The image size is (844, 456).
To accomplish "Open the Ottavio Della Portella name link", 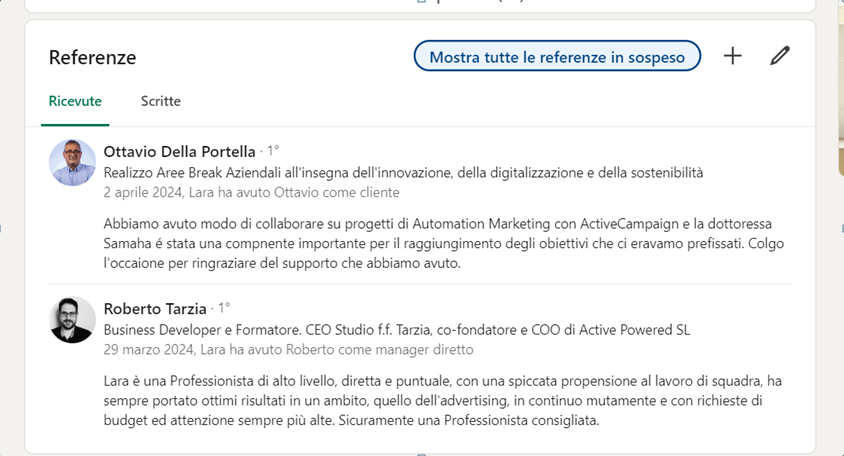I will (x=180, y=152).
